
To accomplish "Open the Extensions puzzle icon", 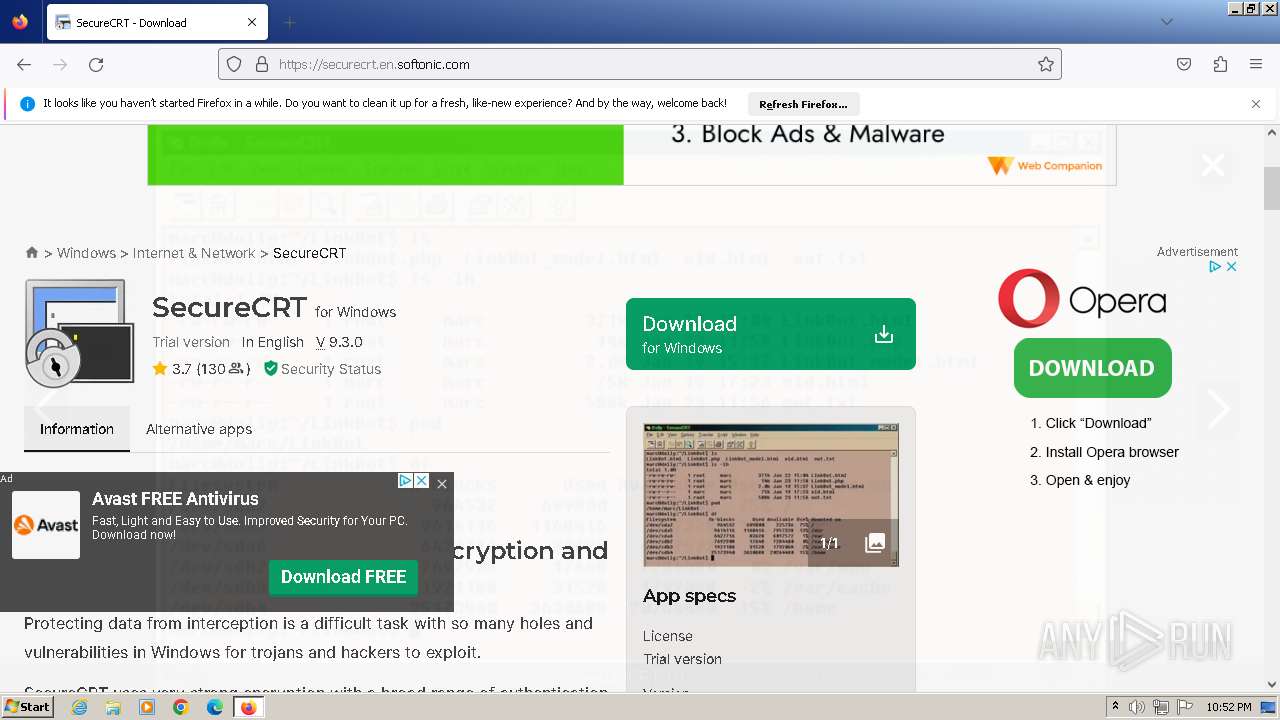I will coord(1220,64).
